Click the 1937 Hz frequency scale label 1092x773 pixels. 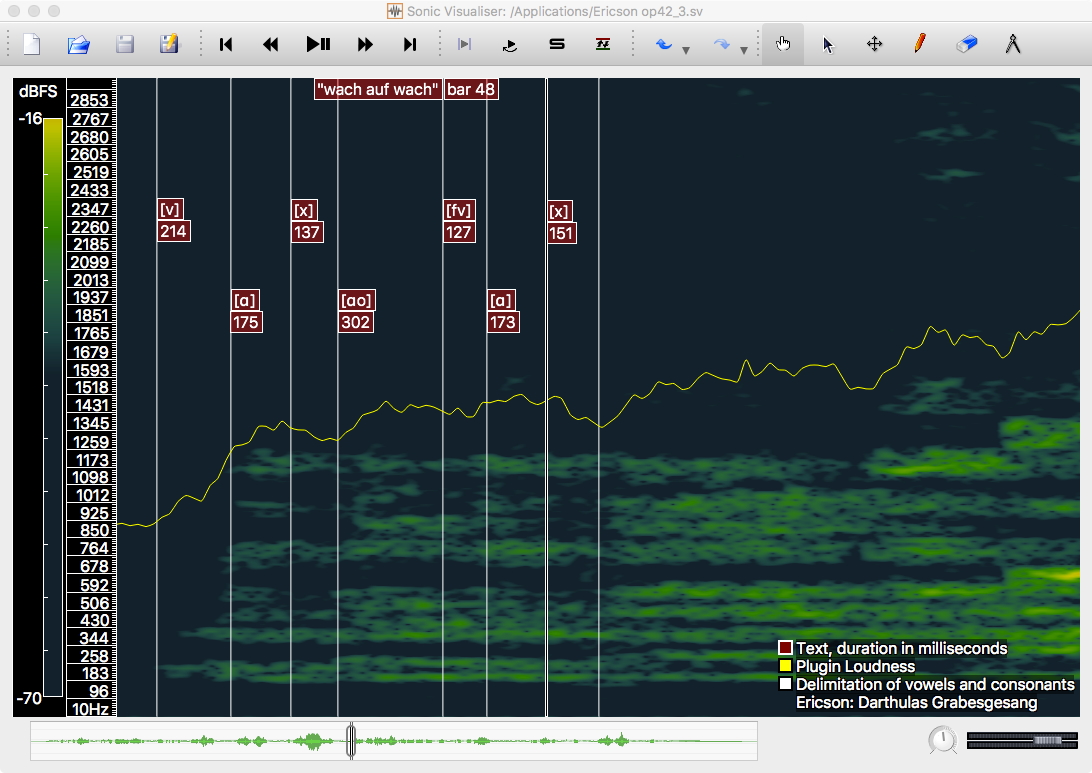click(x=91, y=297)
